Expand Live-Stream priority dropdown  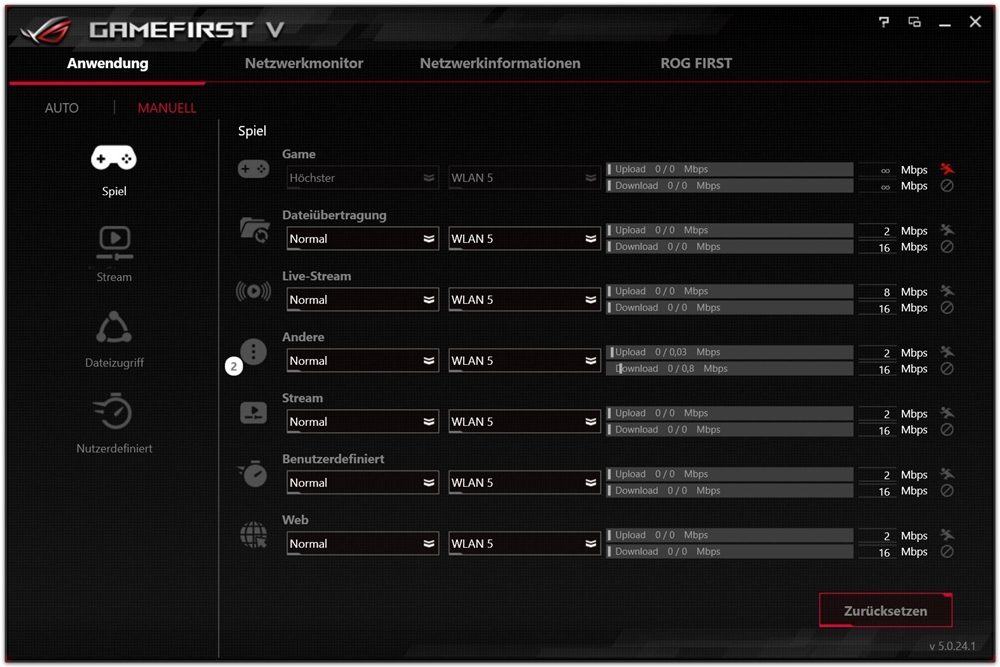(x=362, y=300)
